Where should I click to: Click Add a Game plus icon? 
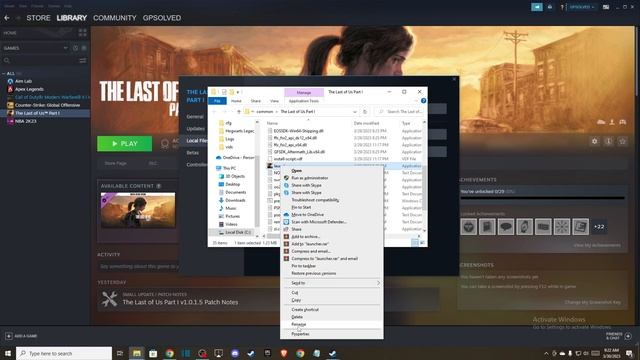point(9,336)
